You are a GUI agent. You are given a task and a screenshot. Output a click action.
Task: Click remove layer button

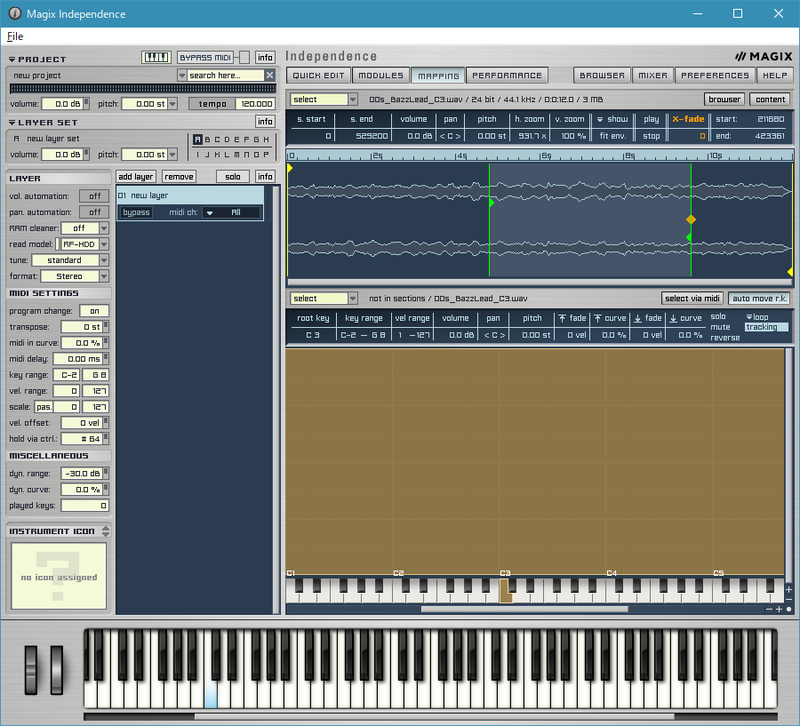(x=179, y=177)
